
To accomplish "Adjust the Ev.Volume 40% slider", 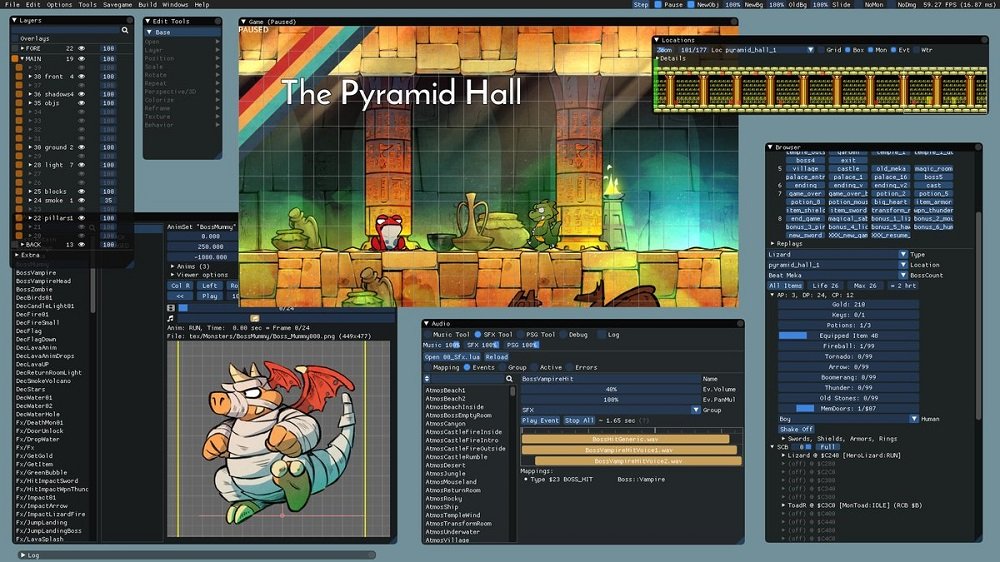I will [610, 389].
